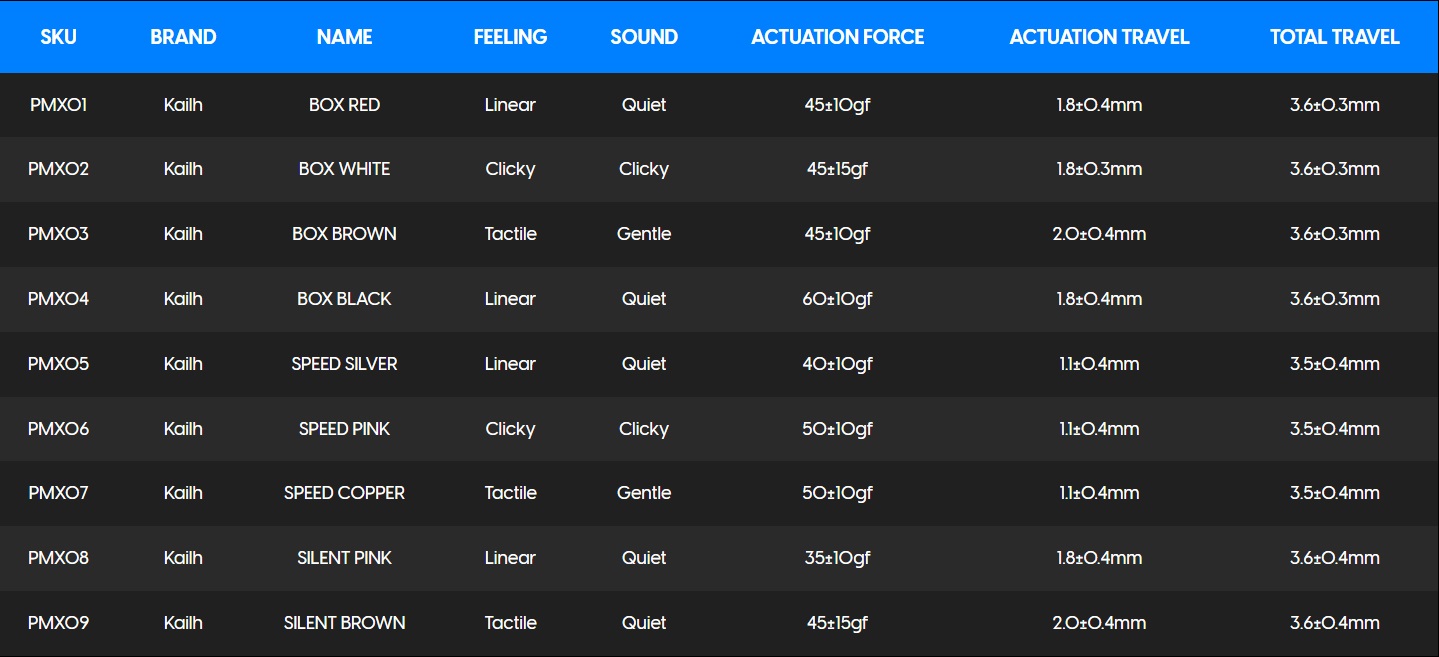Click the ACTUATION TRAVEL header
Viewport: 1439px width, 657px height.
pos(1099,37)
